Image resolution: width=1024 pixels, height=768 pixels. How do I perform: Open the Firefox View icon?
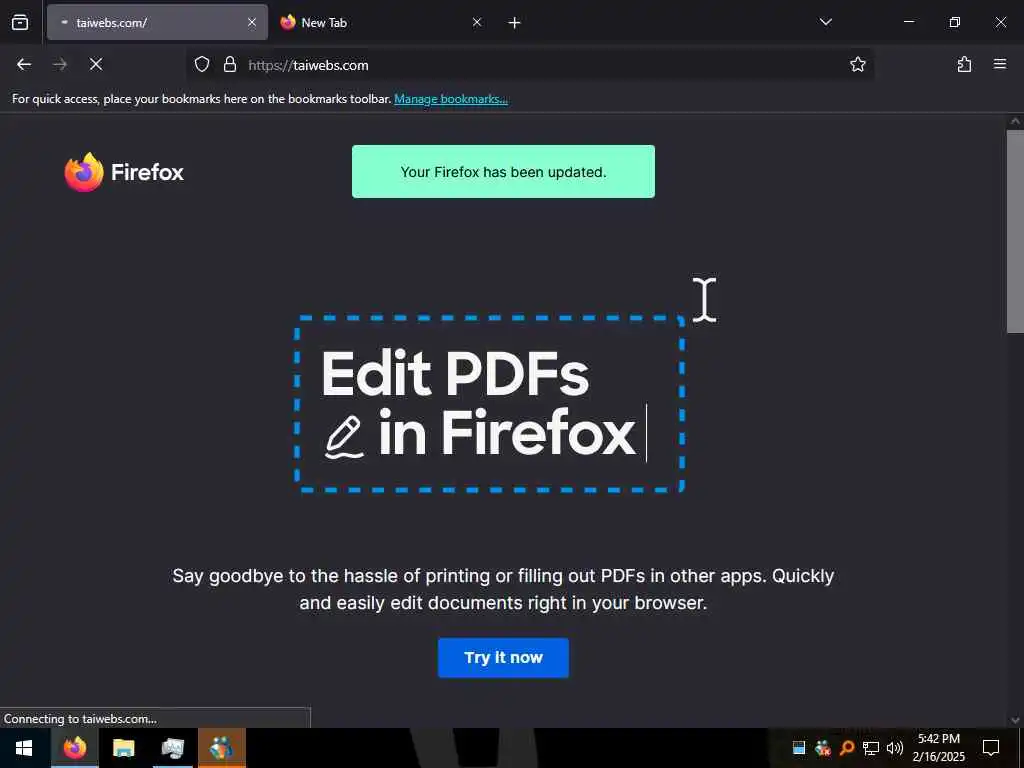point(20,22)
